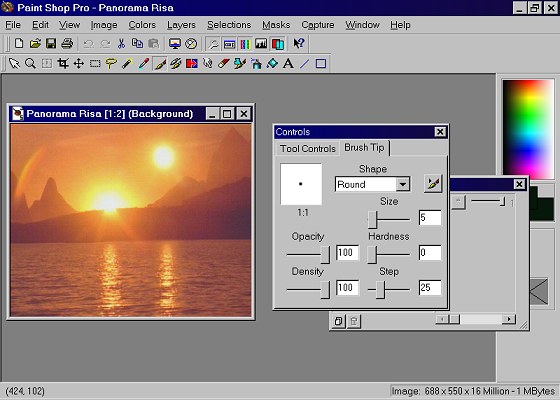Image resolution: width=560 pixels, height=400 pixels.
Task: Toggle the Color Palette toolbar button
Action: pos(245,44)
